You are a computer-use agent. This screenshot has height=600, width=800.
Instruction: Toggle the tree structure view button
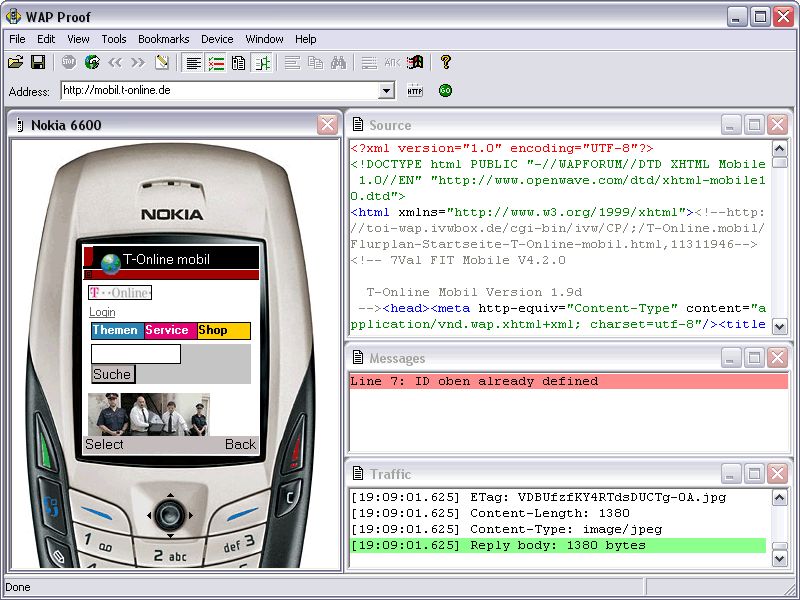262,63
